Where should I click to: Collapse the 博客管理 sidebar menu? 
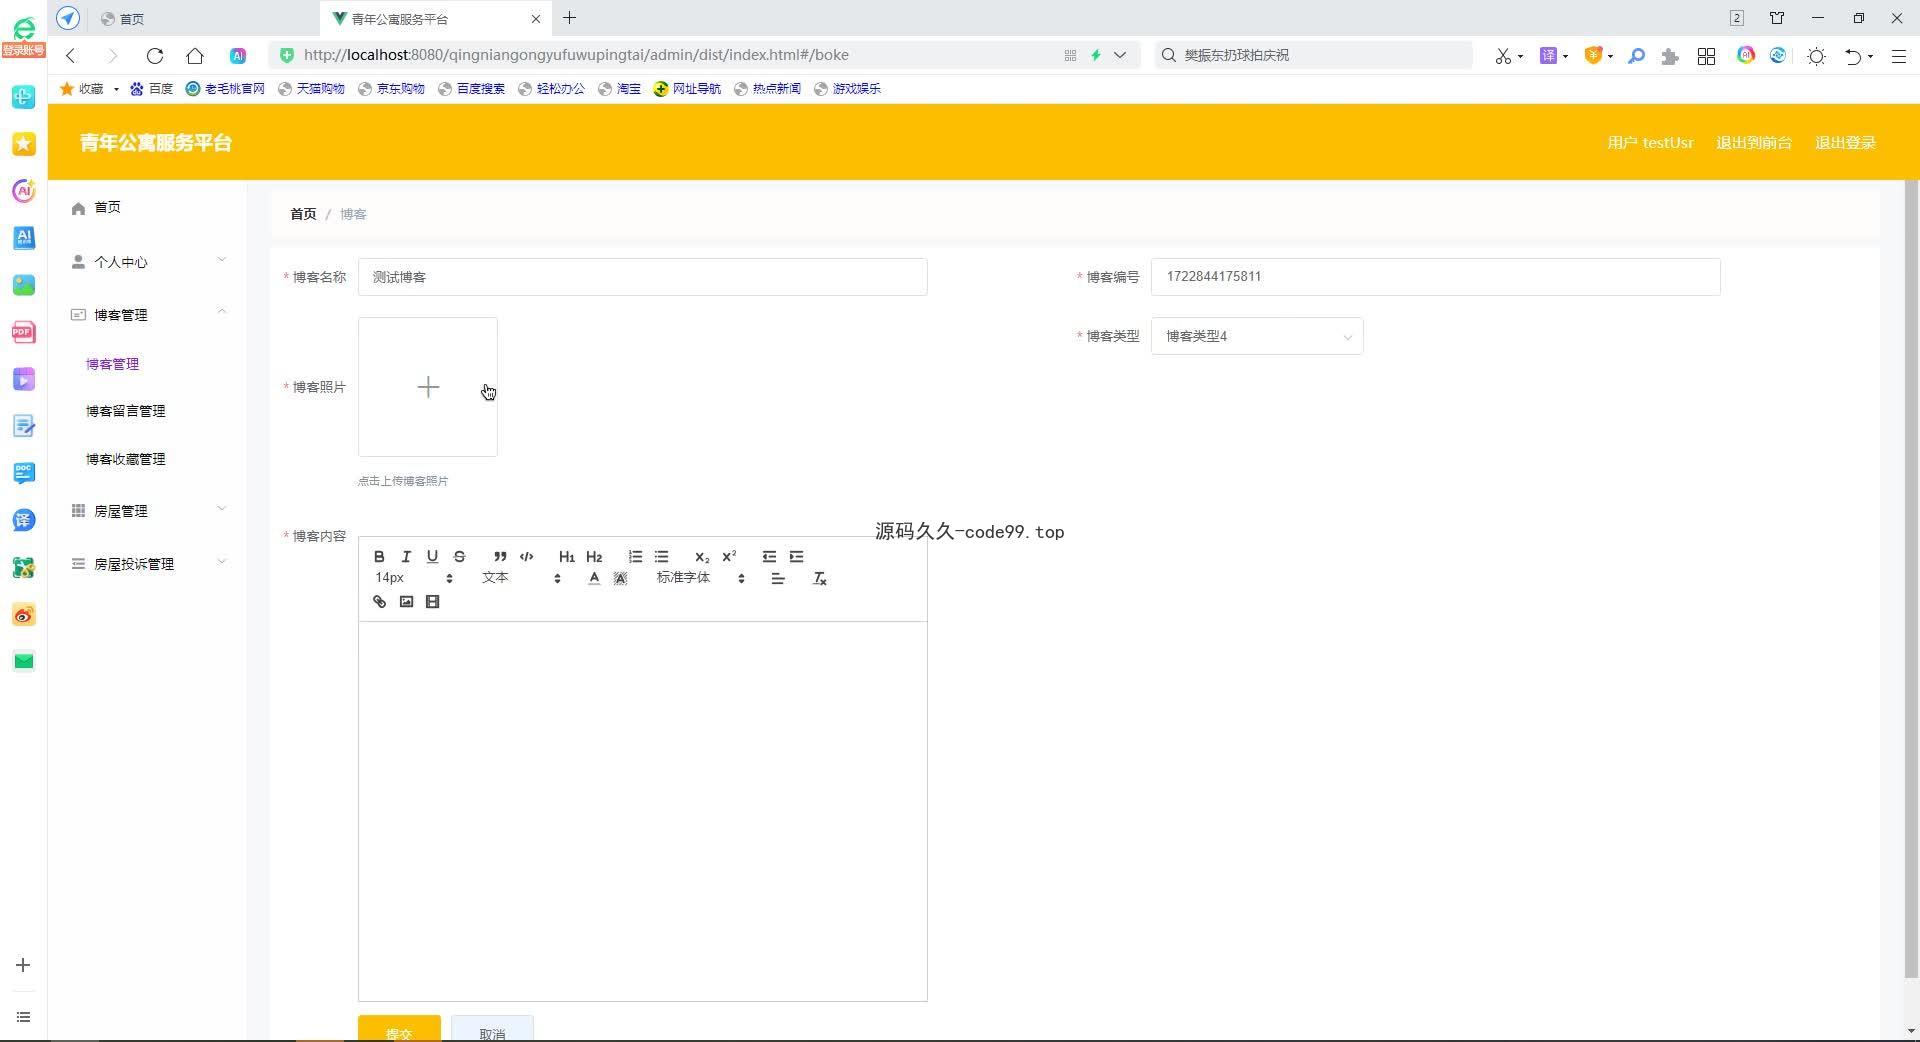click(148, 315)
